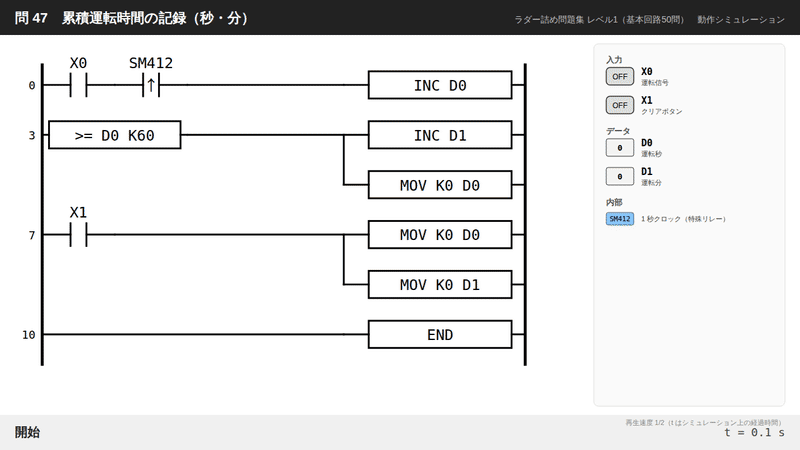800x450 pixels.
Task: Toggle the X0 運転信号 OFF switch
Action: click(619, 77)
